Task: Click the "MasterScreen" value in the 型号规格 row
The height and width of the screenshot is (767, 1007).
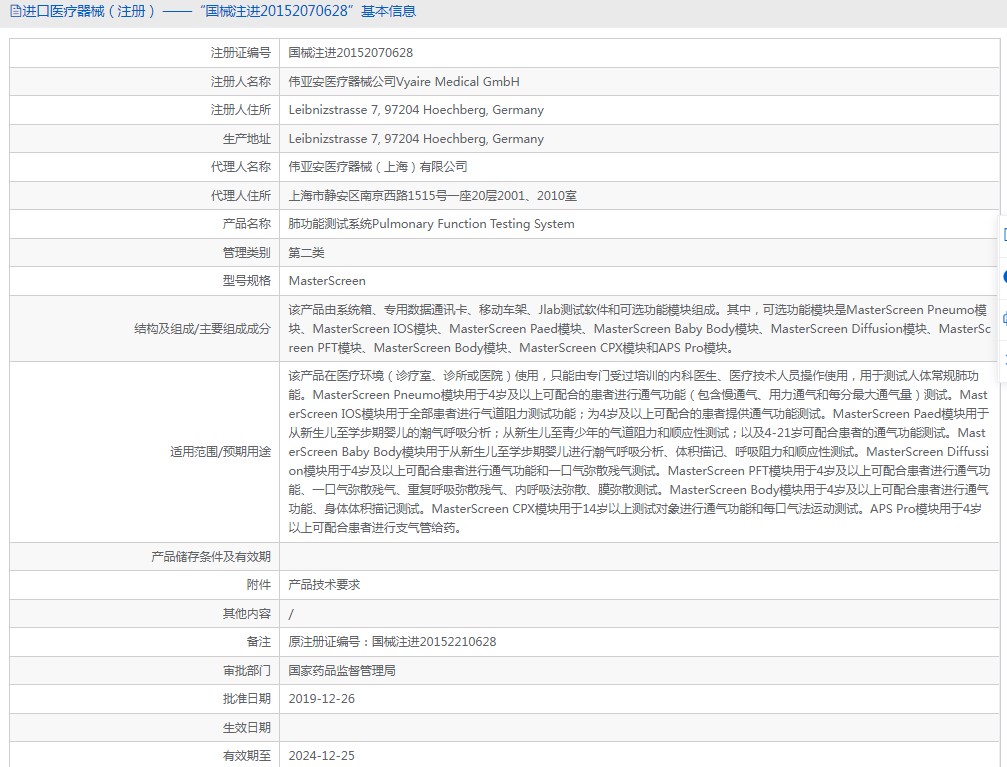Action: pos(327,281)
